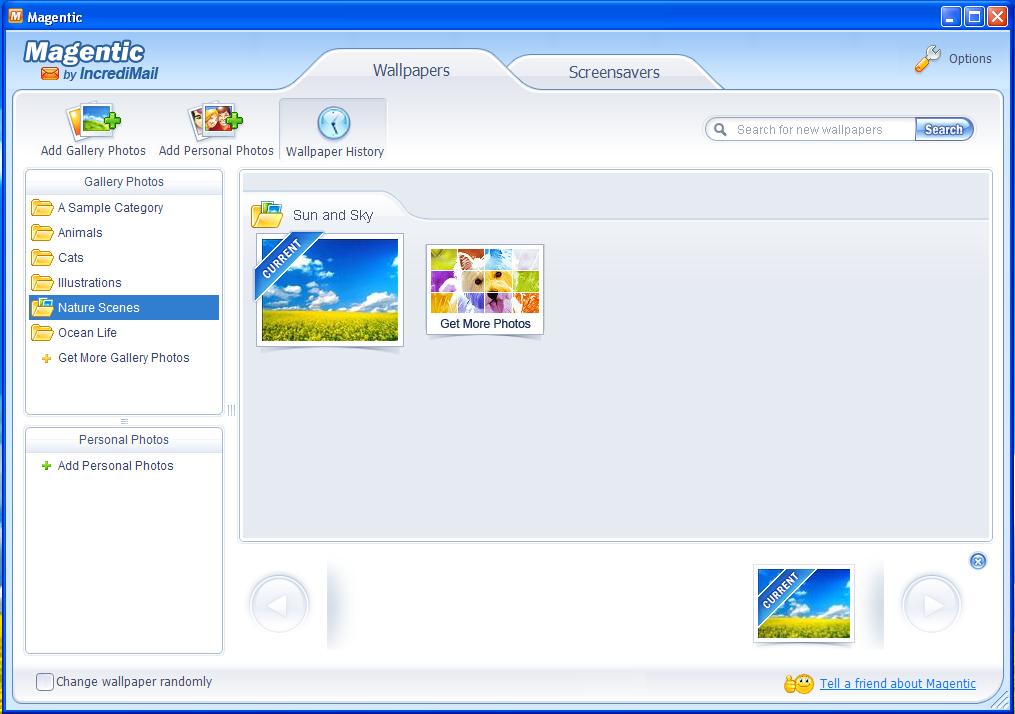Click the Search button
Image resolution: width=1015 pixels, height=714 pixels.
[944, 129]
